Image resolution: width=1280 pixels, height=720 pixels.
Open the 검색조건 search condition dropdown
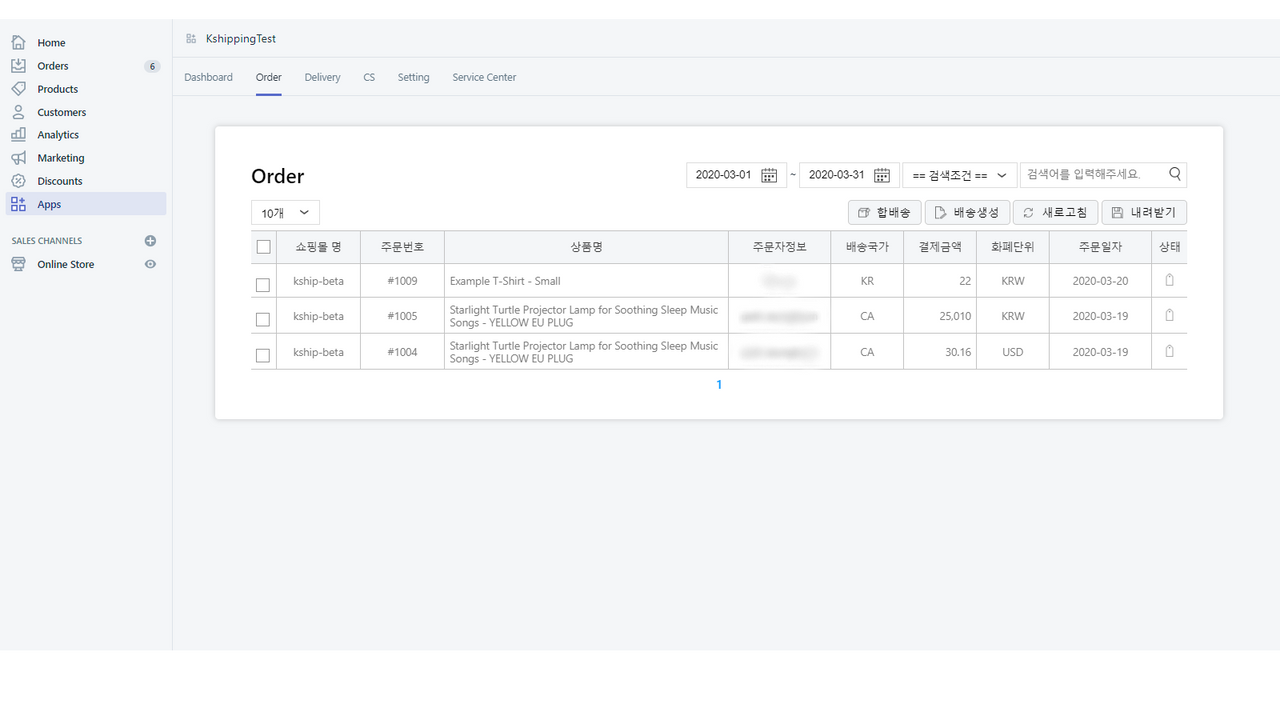(x=960, y=175)
